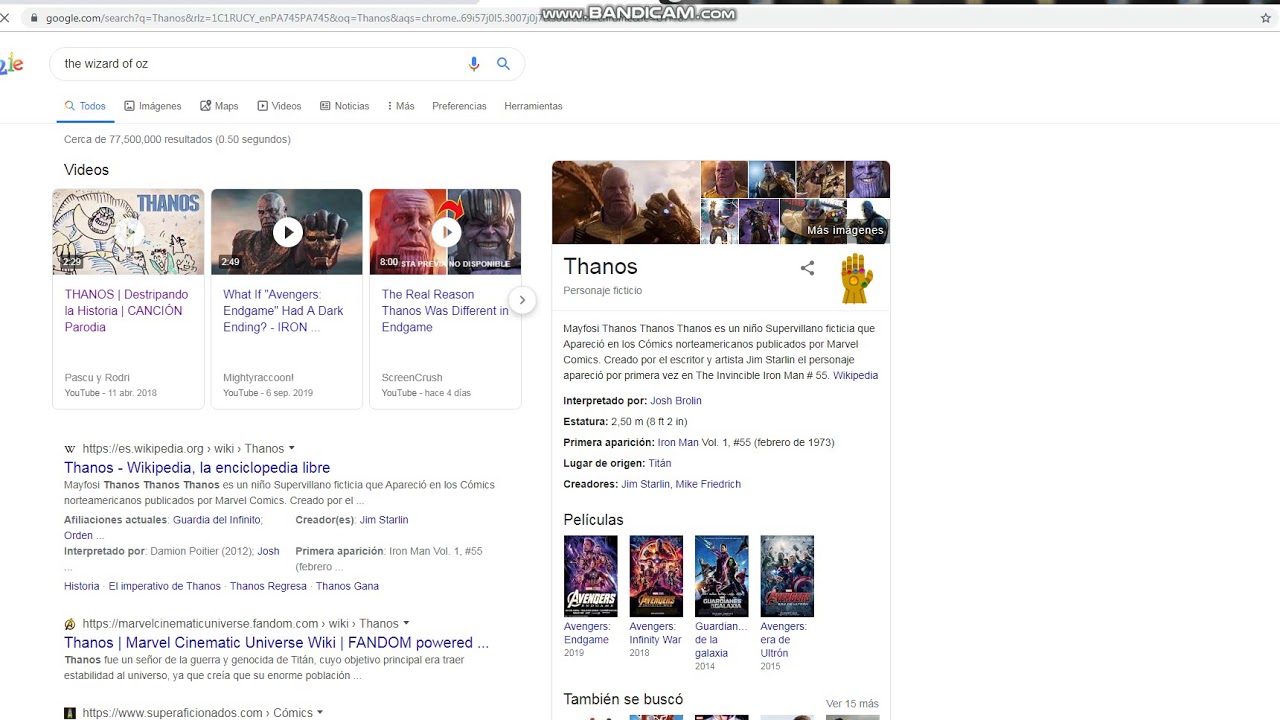Open the large Thanos main image

[626, 202]
